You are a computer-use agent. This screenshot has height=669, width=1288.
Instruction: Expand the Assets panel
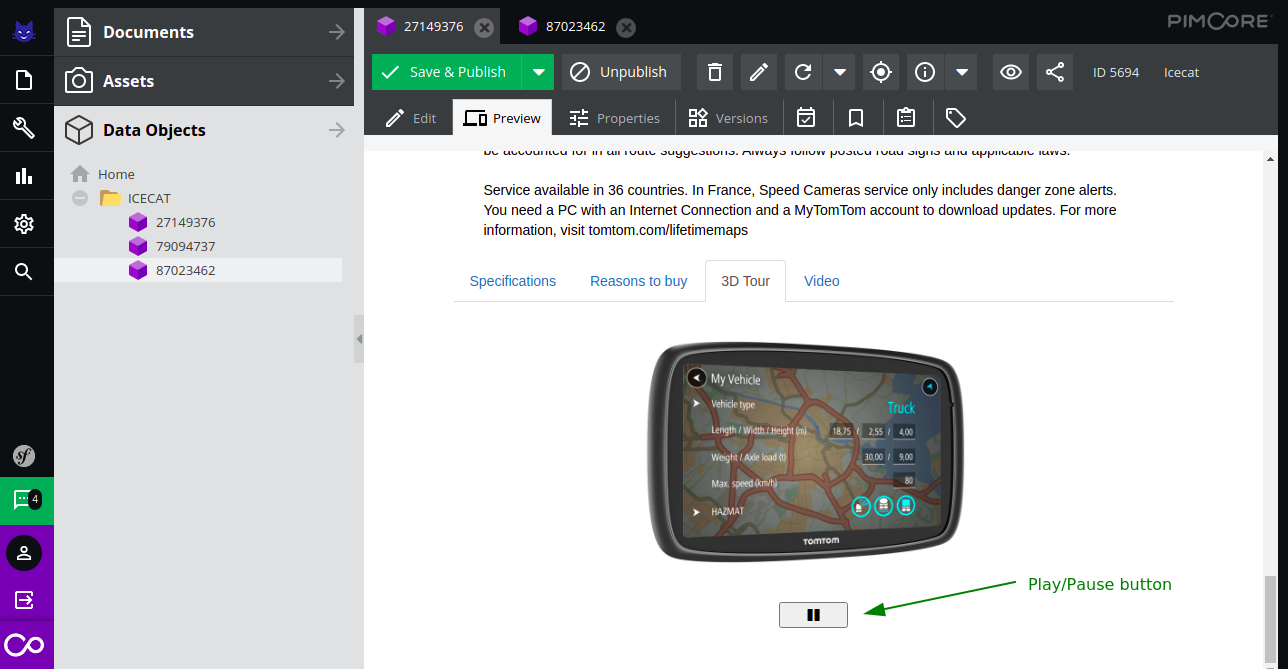click(337, 81)
